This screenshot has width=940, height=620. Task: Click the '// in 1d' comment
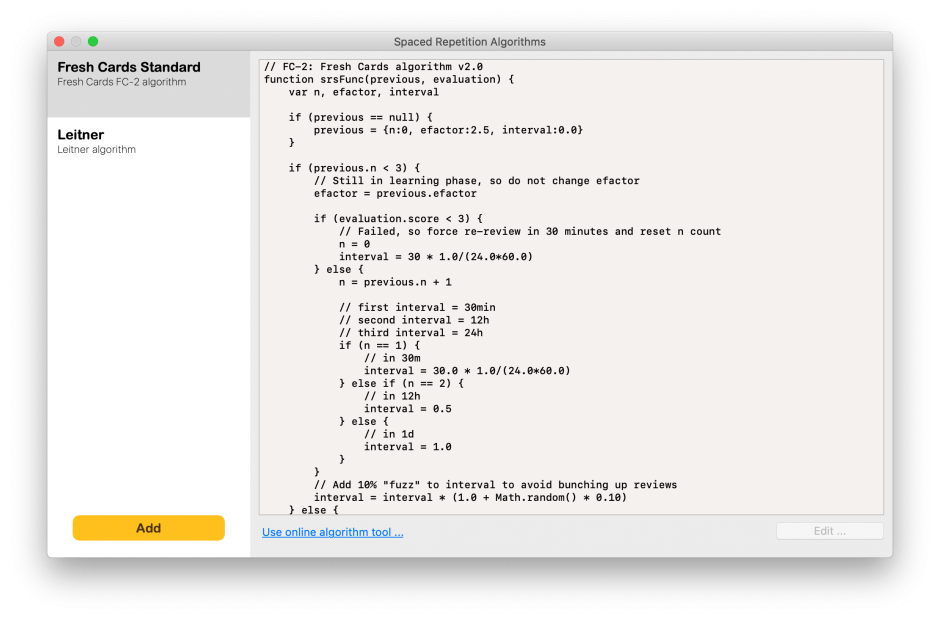pyautogui.click(x=389, y=434)
